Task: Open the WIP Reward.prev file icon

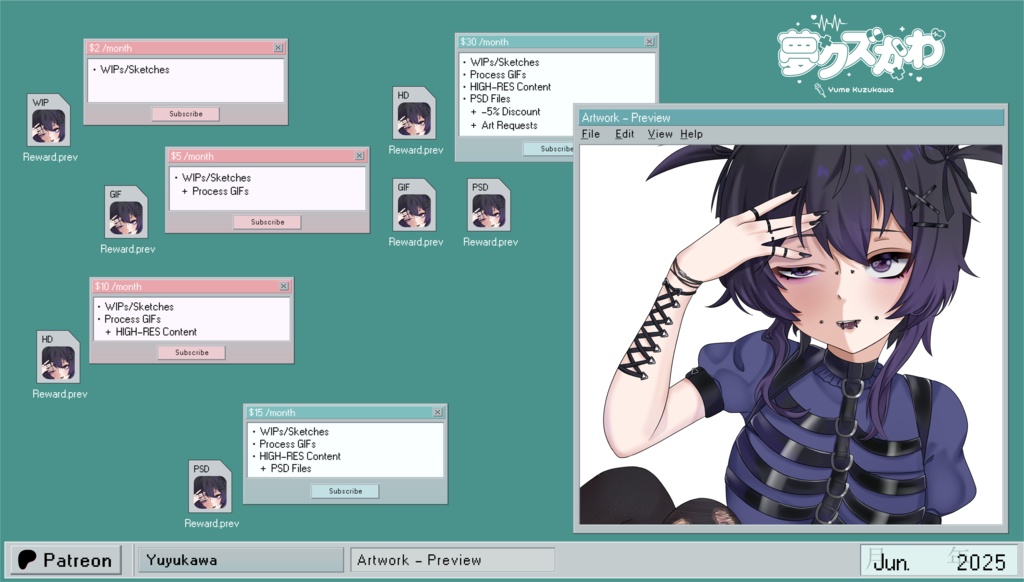Action: 48,120
